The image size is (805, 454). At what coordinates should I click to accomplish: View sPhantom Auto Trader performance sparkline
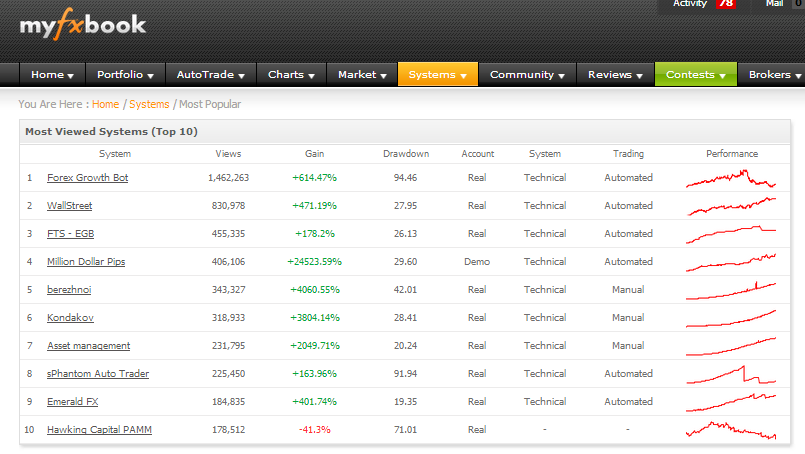[x=731, y=374]
